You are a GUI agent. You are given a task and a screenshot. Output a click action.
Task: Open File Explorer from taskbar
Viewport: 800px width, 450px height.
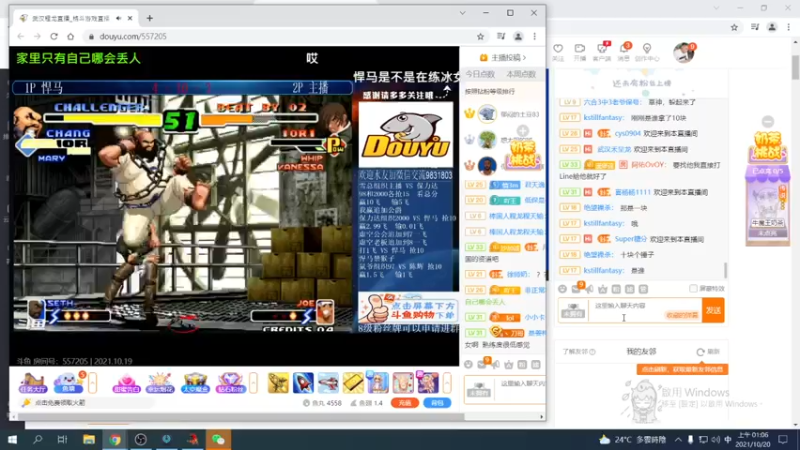tap(89, 439)
